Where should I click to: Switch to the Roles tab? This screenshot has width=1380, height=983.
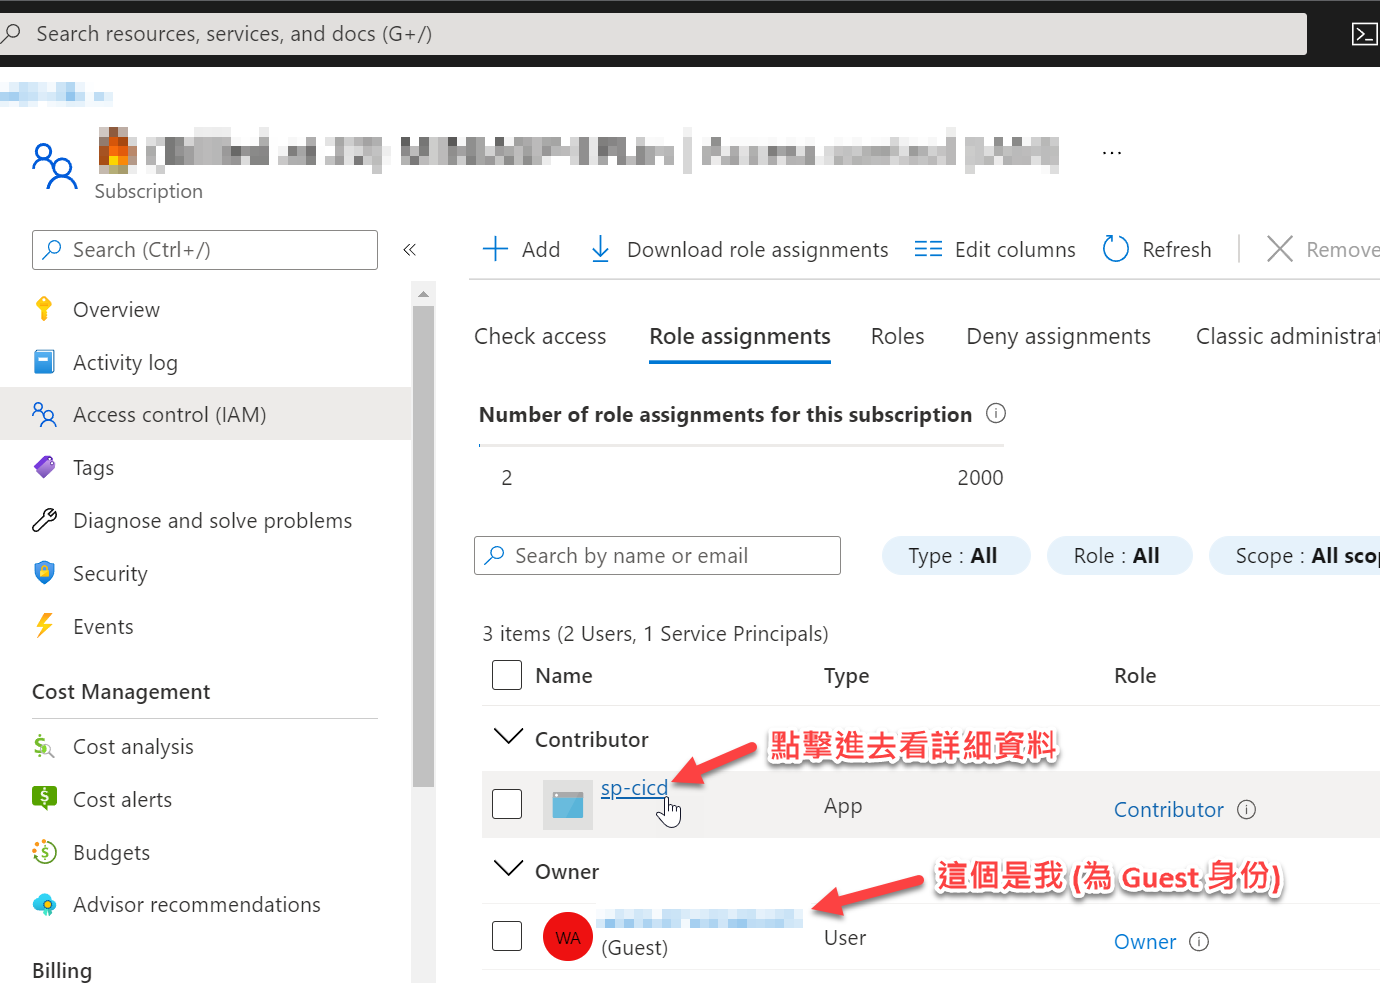point(897,337)
